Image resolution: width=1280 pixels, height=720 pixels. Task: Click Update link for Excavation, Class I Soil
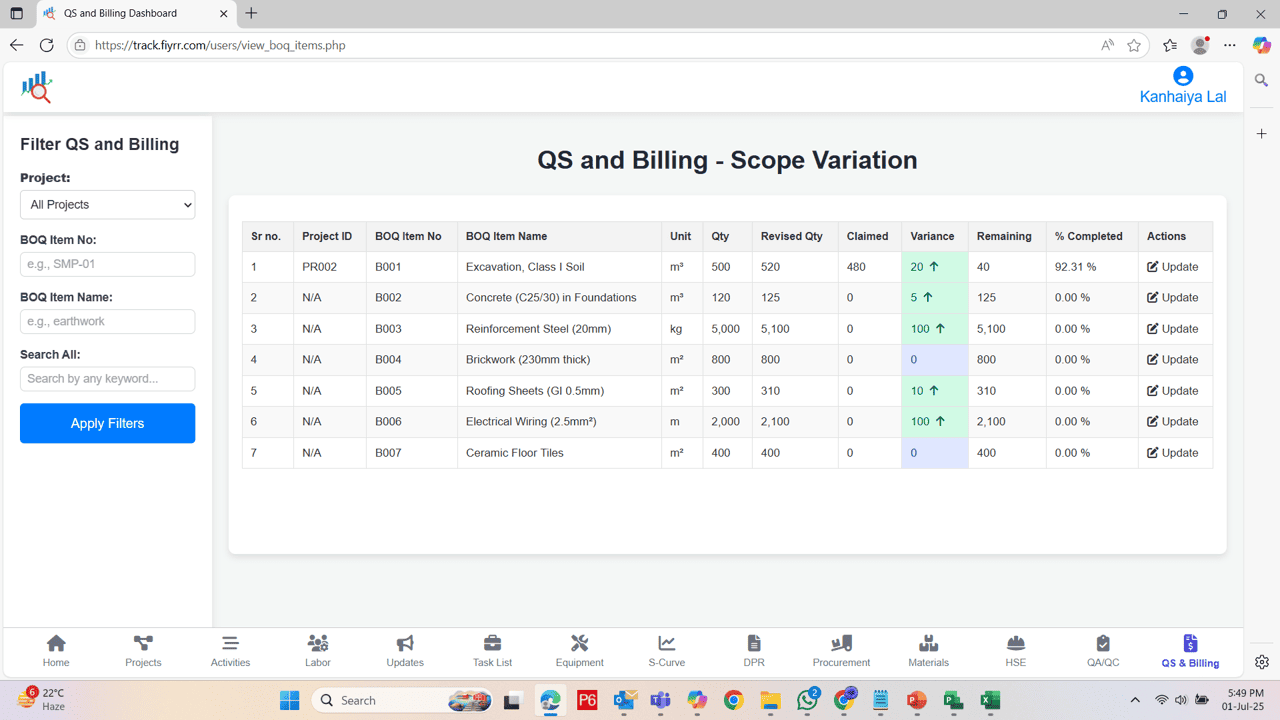point(1180,266)
